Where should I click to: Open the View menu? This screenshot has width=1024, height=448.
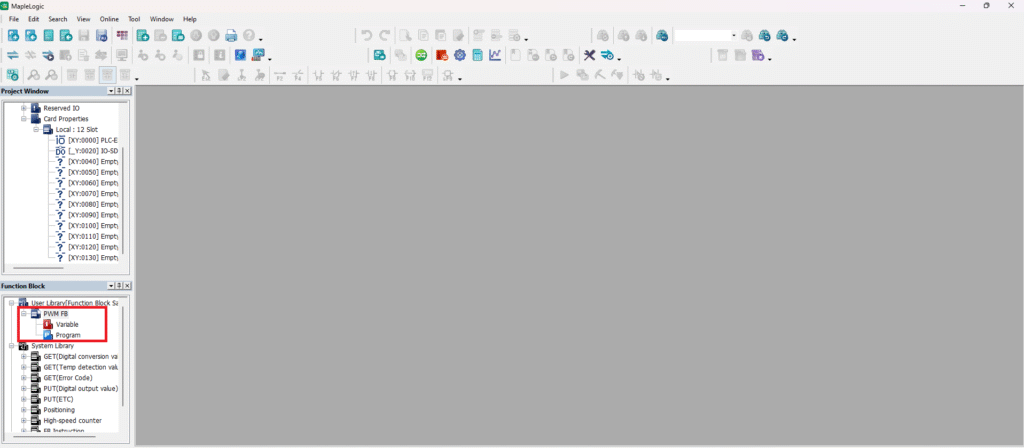84,19
